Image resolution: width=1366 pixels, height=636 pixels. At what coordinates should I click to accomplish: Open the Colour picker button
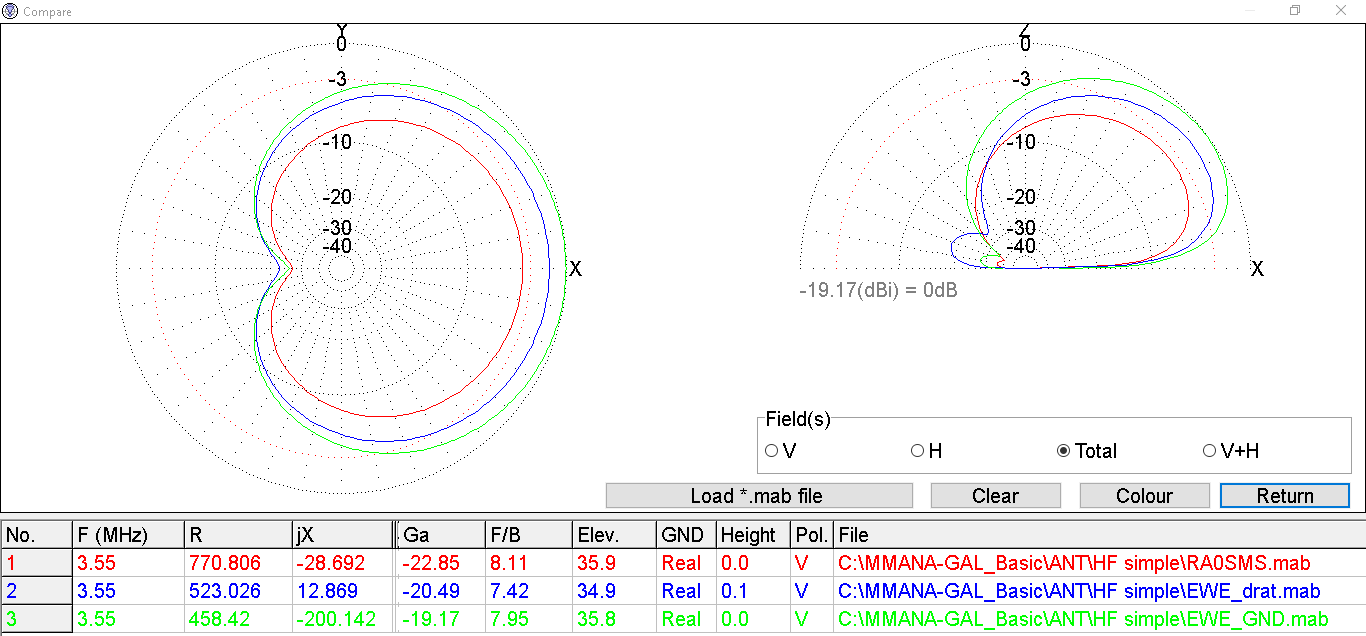coord(1144,496)
